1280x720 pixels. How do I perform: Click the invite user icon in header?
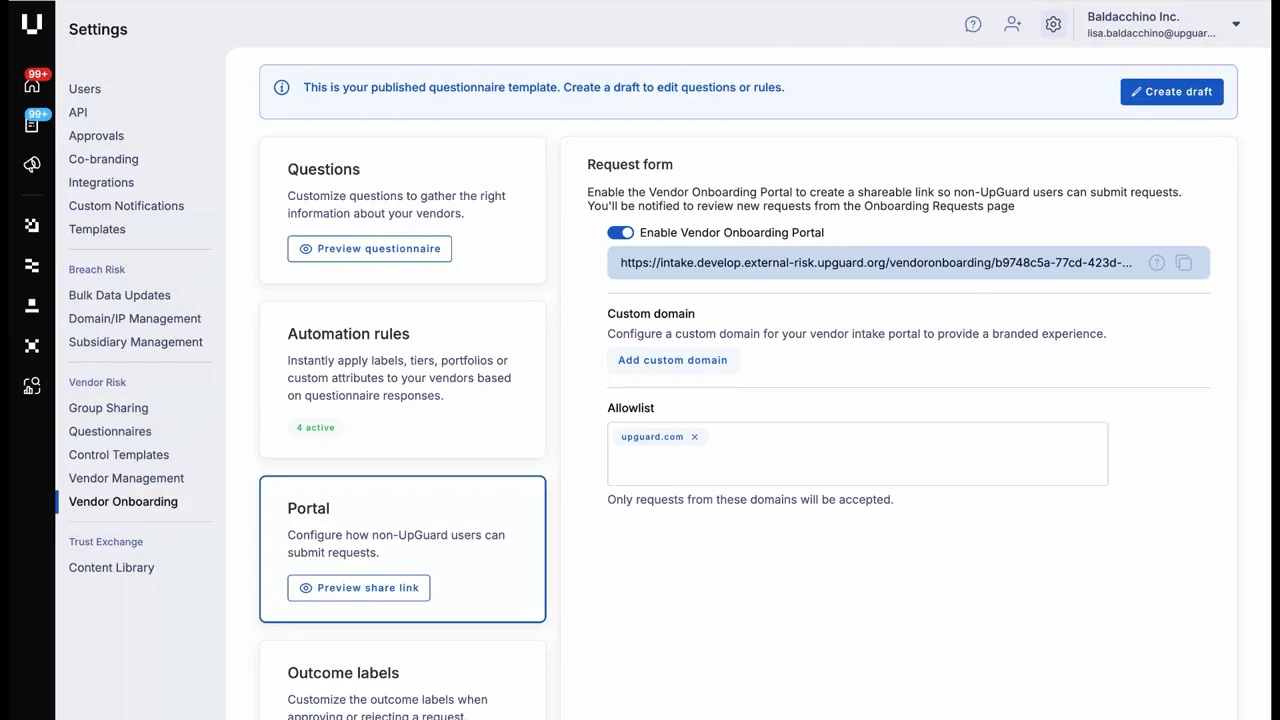pos(1013,25)
